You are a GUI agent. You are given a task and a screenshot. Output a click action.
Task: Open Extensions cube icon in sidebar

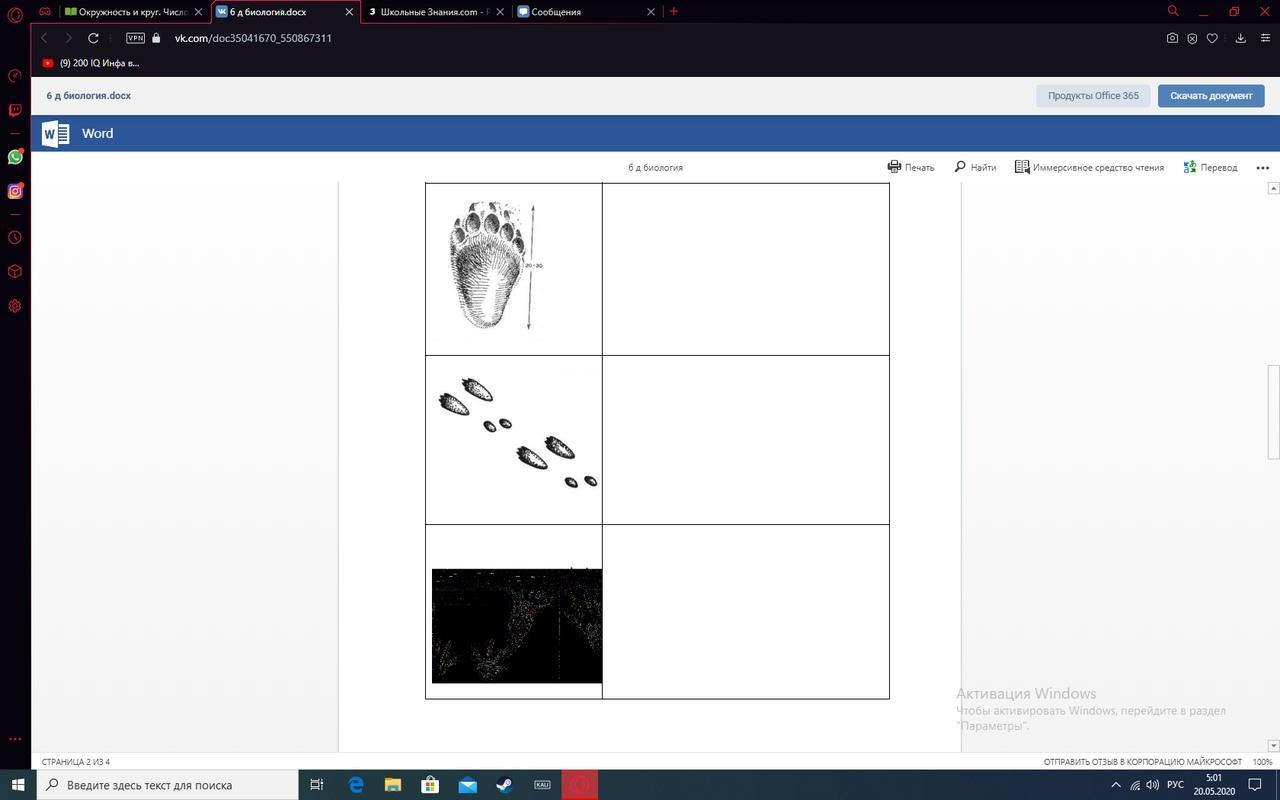(x=15, y=271)
